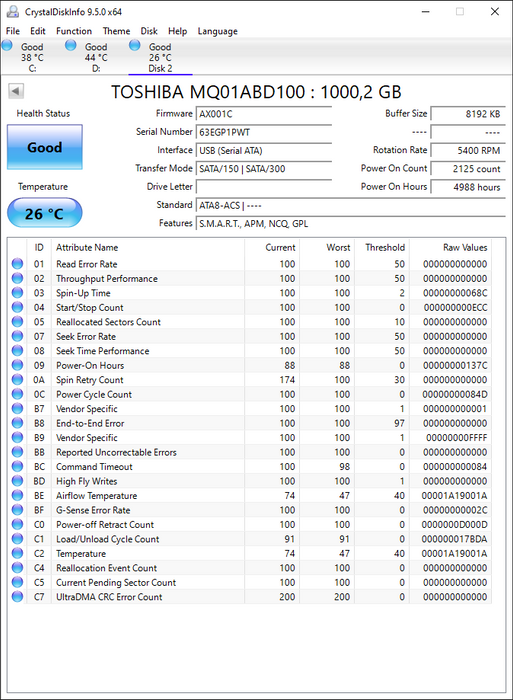This screenshot has width=513, height=700.
Task: Click the status dot for Start/Stop Count
Action: [x=17, y=307]
